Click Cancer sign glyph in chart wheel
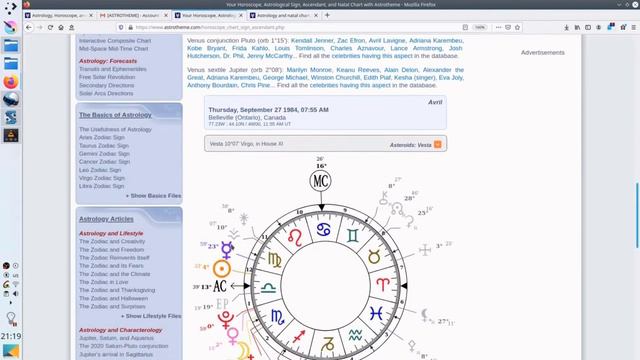 [323, 230]
